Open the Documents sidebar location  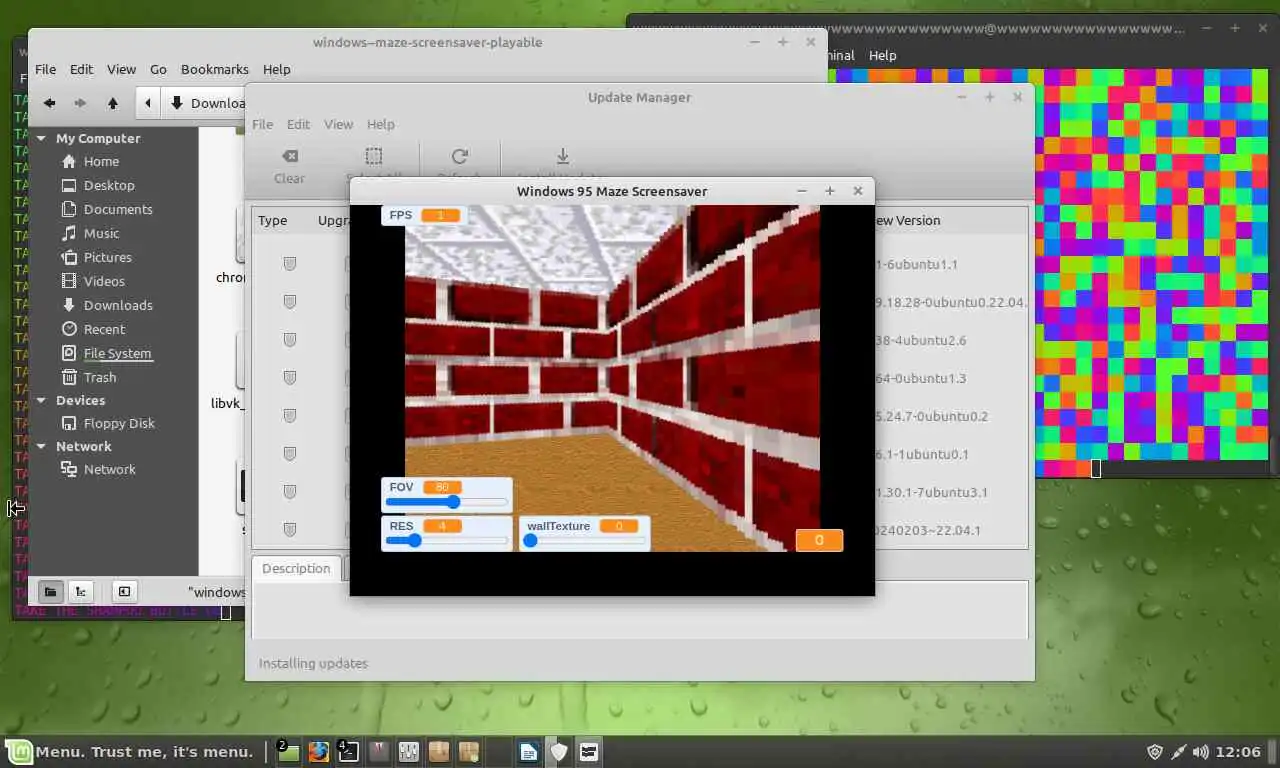click(118, 209)
